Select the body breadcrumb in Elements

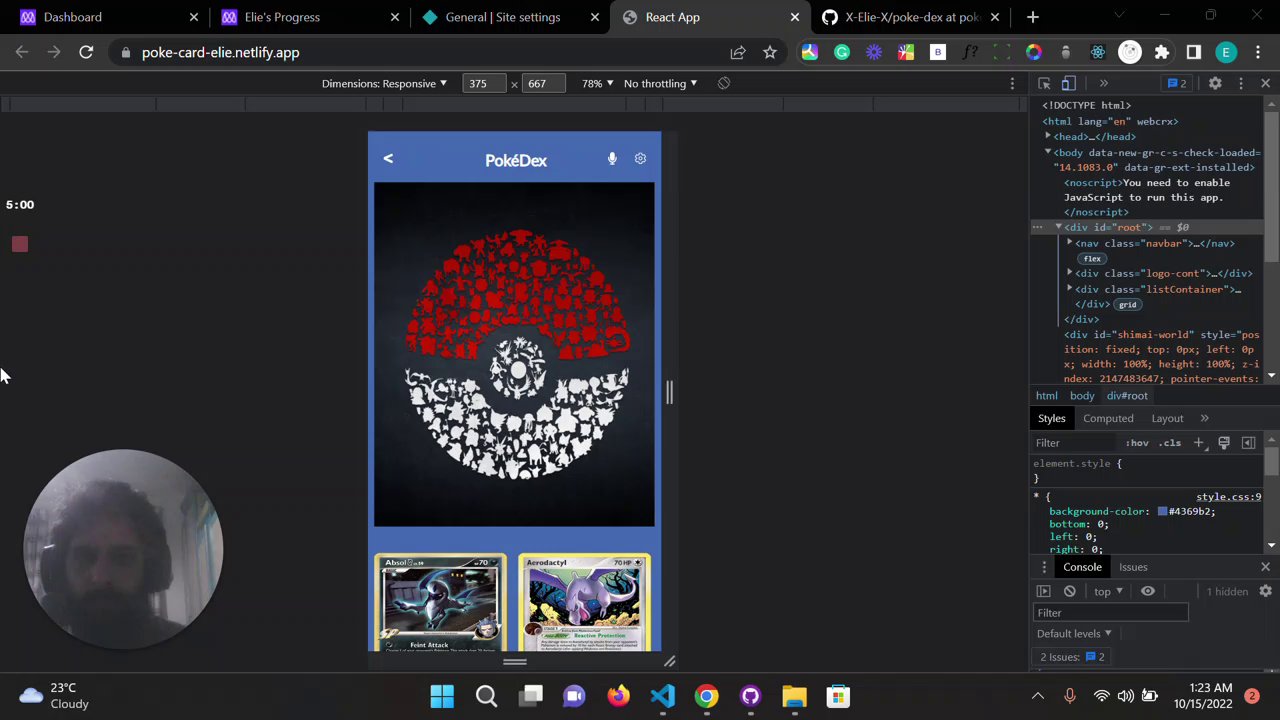1082,395
